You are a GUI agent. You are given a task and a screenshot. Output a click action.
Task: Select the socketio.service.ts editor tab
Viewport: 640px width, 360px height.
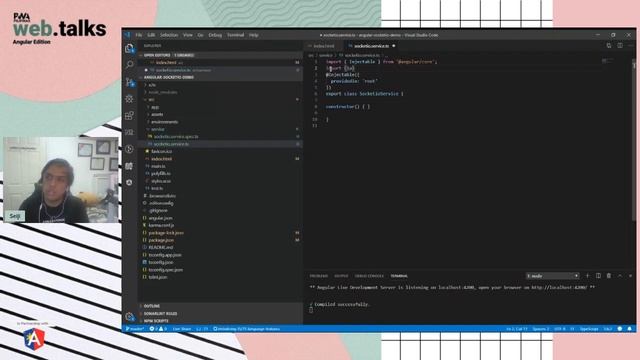click(x=371, y=46)
